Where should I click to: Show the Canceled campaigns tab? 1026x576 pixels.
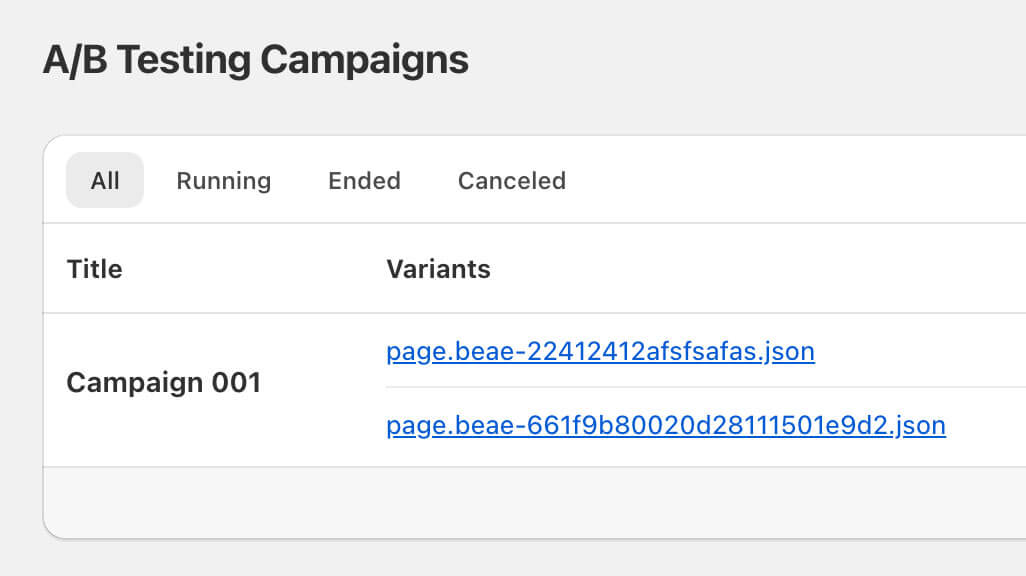pyautogui.click(x=512, y=181)
